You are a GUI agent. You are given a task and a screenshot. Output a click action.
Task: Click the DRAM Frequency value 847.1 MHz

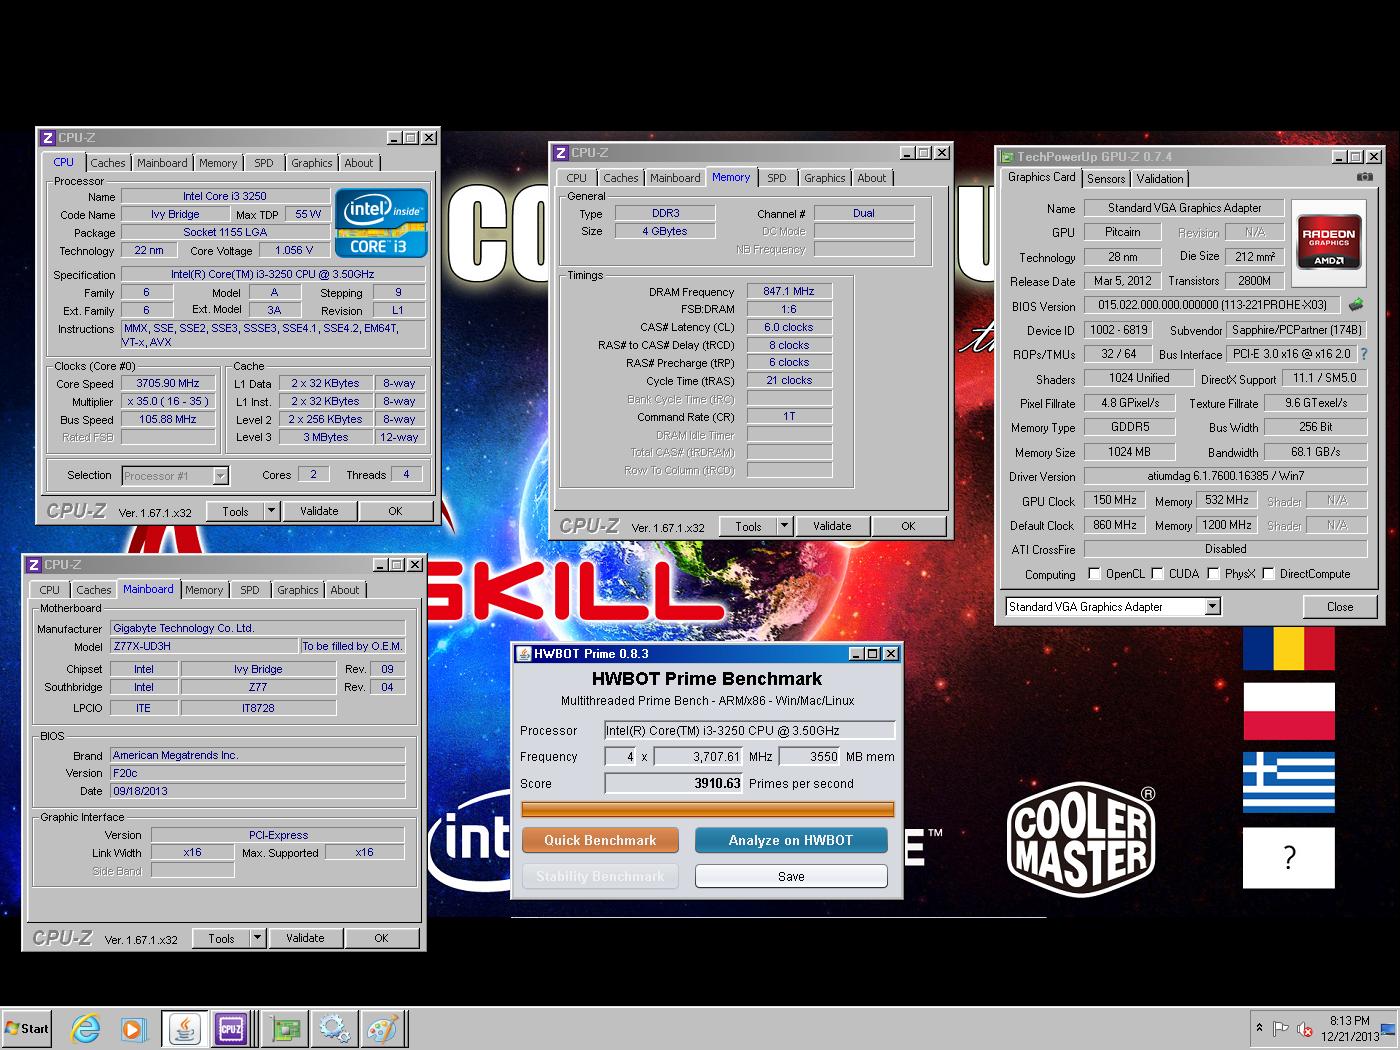pyautogui.click(x=789, y=292)
